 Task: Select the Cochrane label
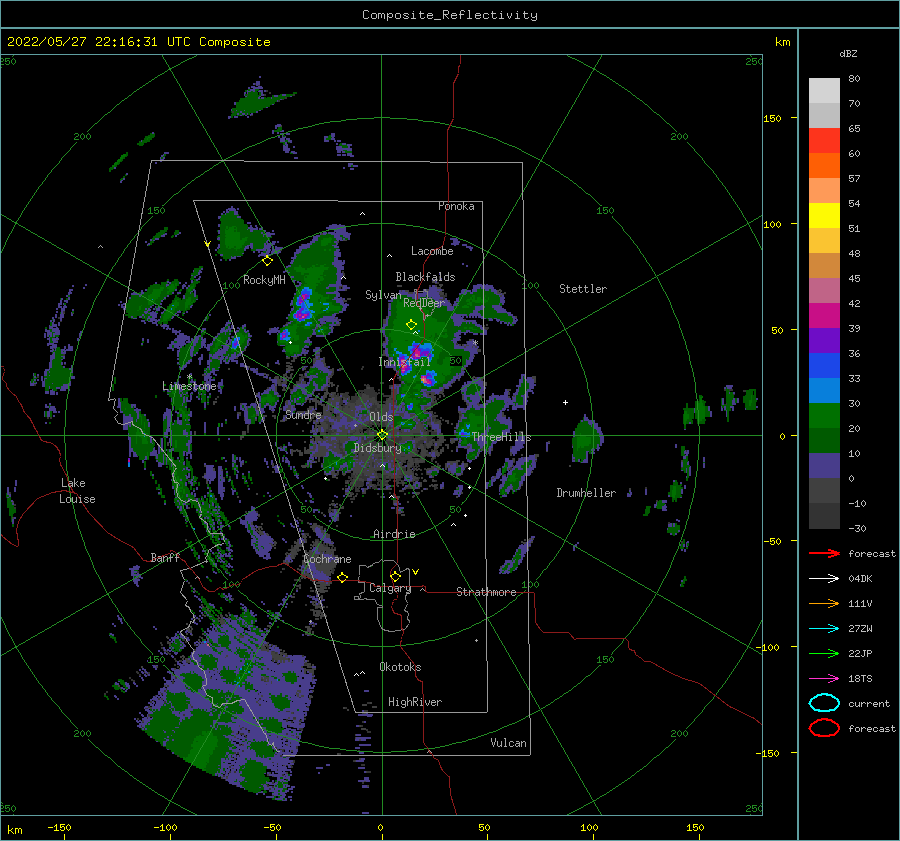327,559
